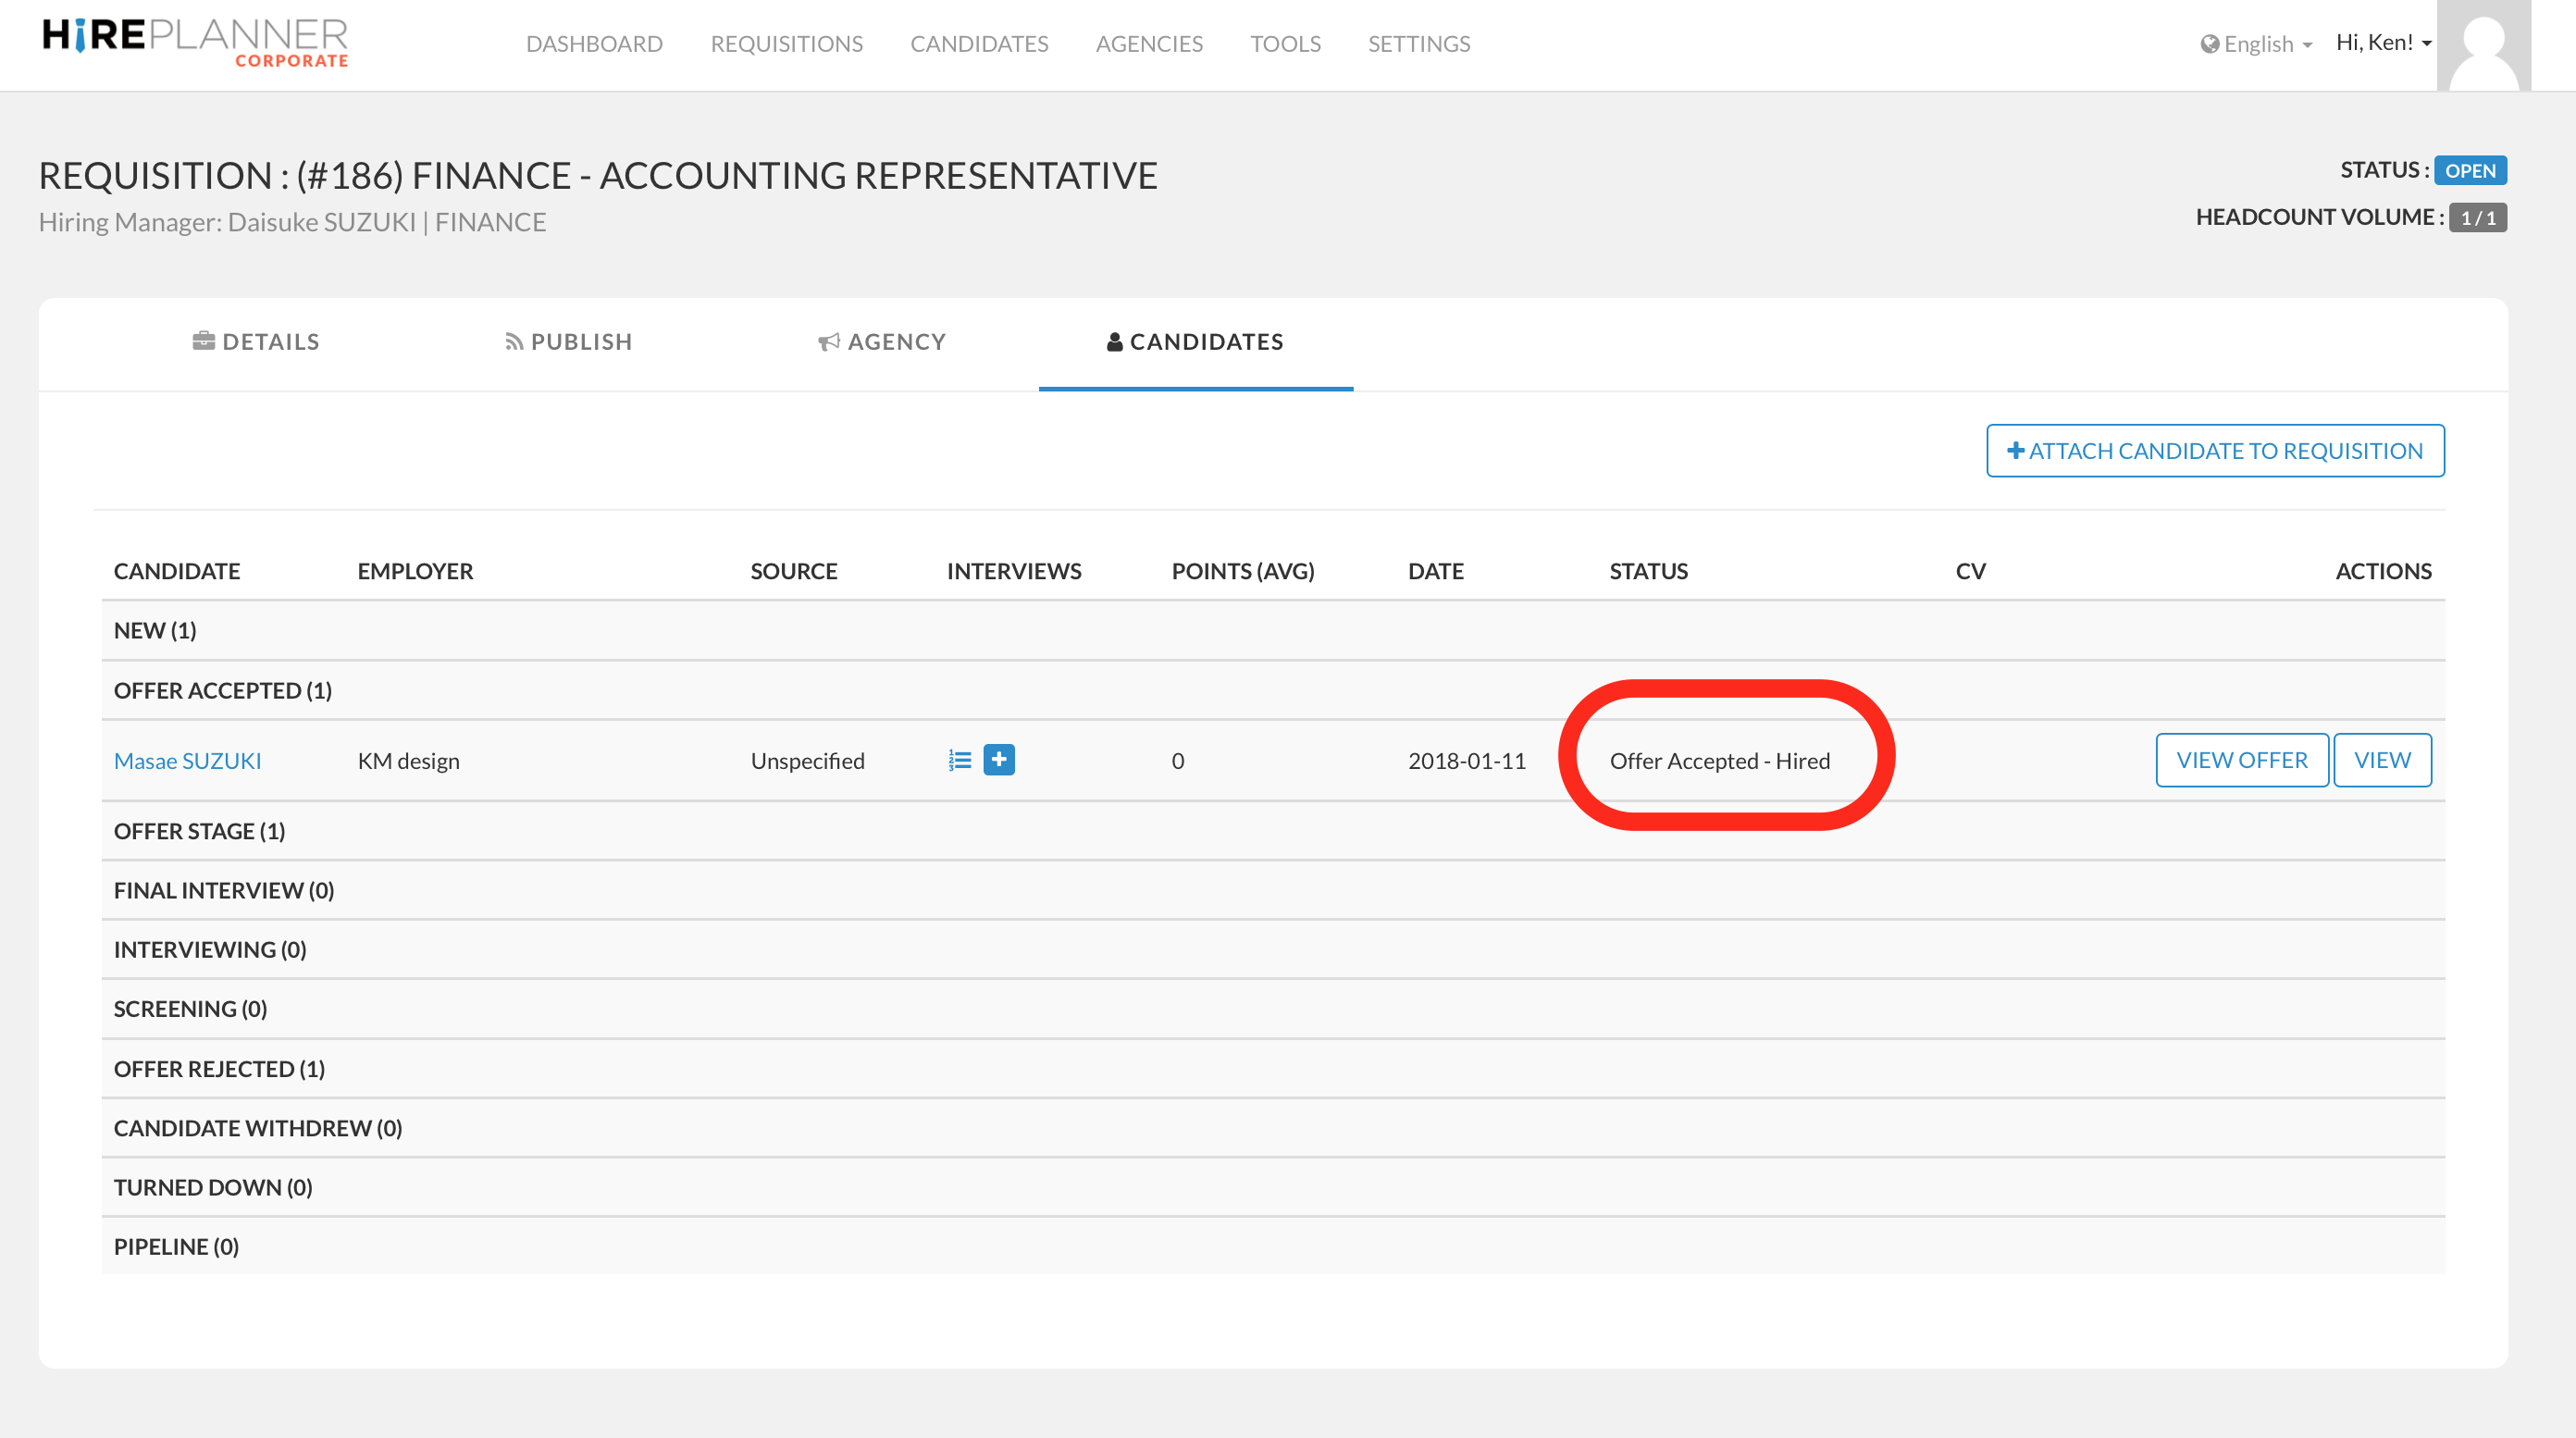Screen dimensions: 2576x1438
Task: Open the Masae SUZUKI candidate link
Action: [x=187, y=761]
